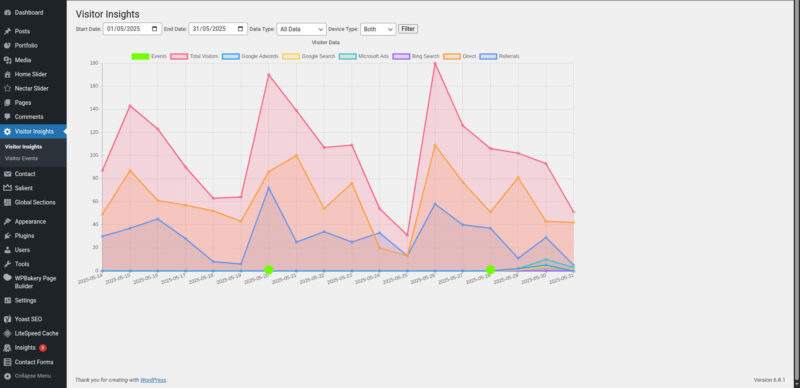
Task: Toggle the Total Visitors legend series
Action: click(x=194, y=56)
